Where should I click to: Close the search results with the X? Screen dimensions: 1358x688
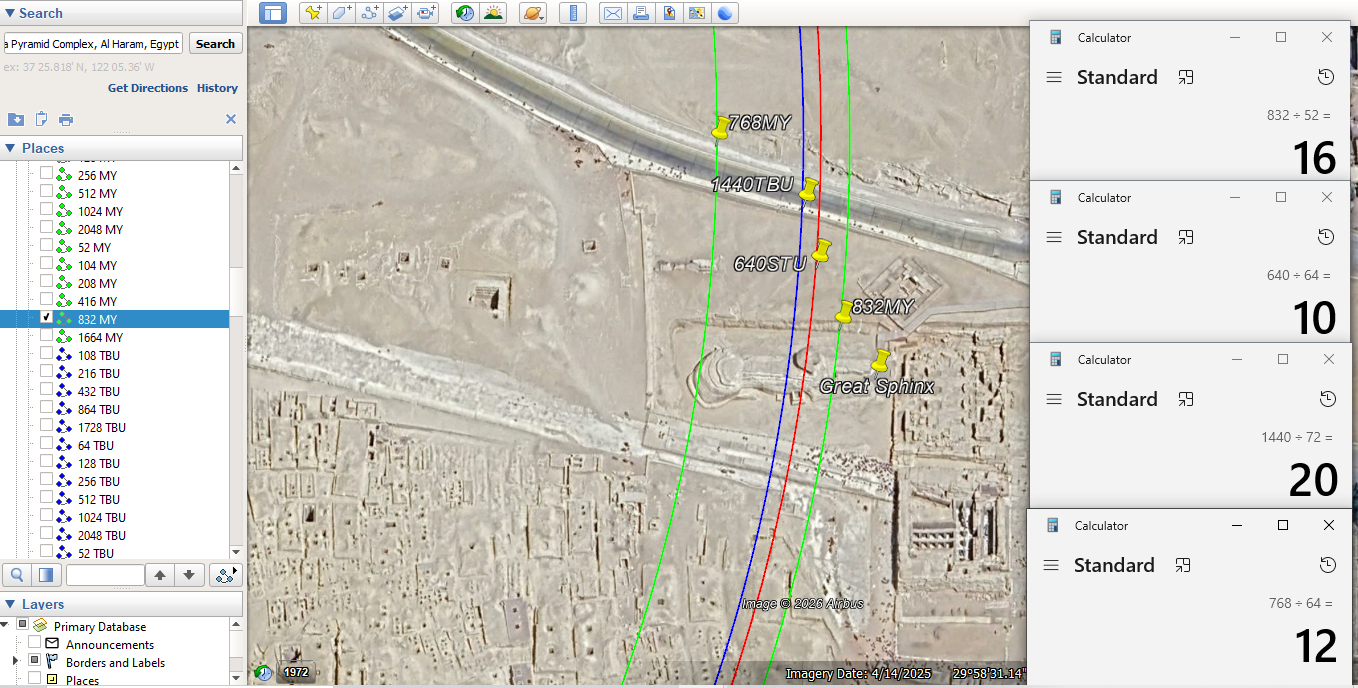pyautogui.click(x=231, y=119)
